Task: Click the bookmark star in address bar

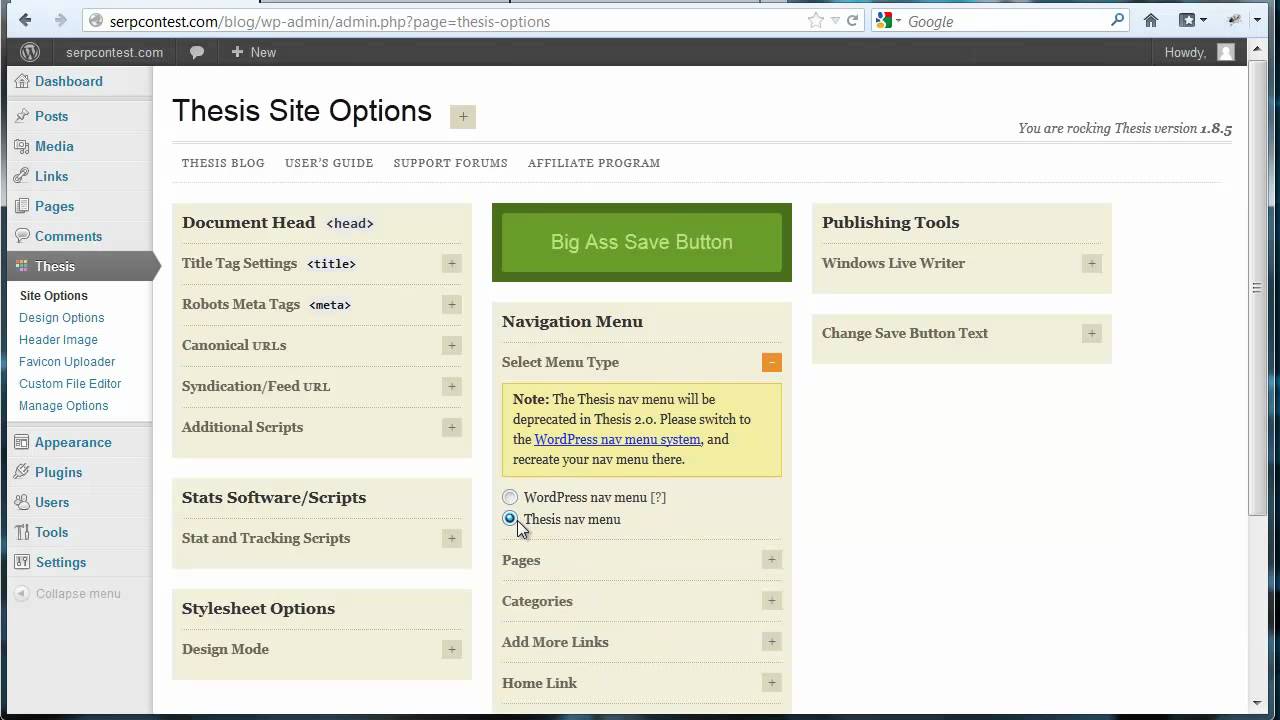Action: click(x=816, y=20)
